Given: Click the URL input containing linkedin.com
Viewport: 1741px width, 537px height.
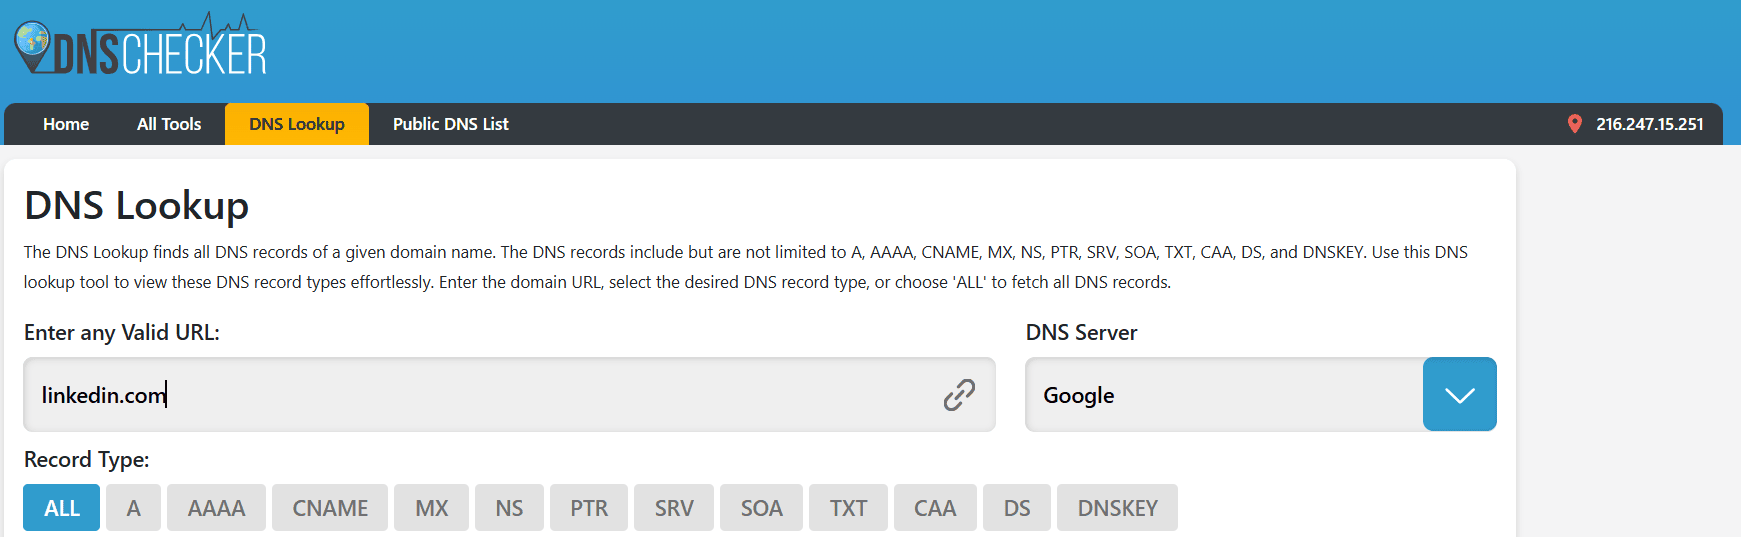Looking at the screenshot, I should pyautogui.click(x=509, y=394).
